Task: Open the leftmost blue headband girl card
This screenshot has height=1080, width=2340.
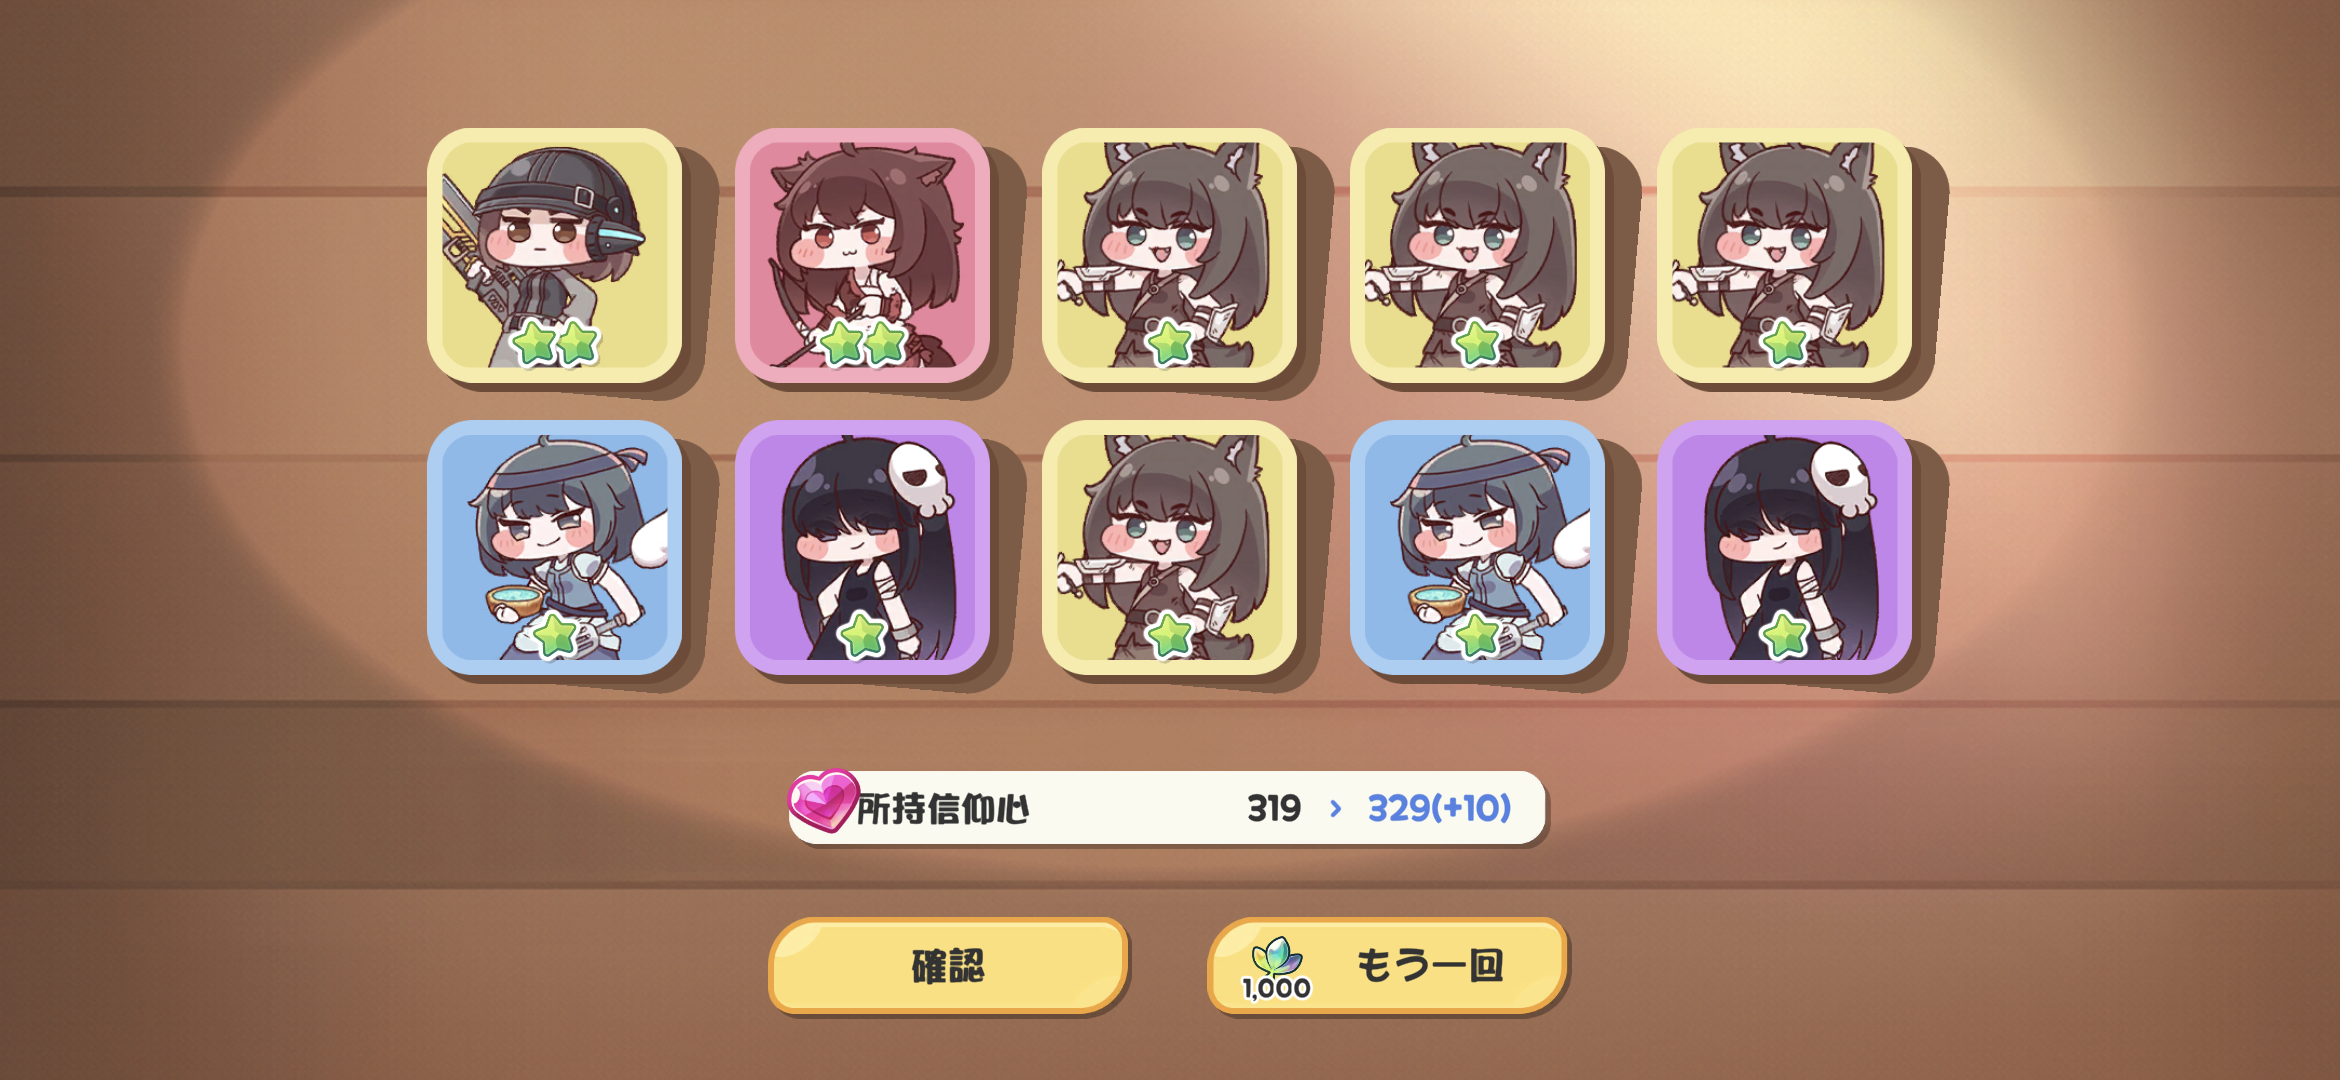Action: pos(554,547)
